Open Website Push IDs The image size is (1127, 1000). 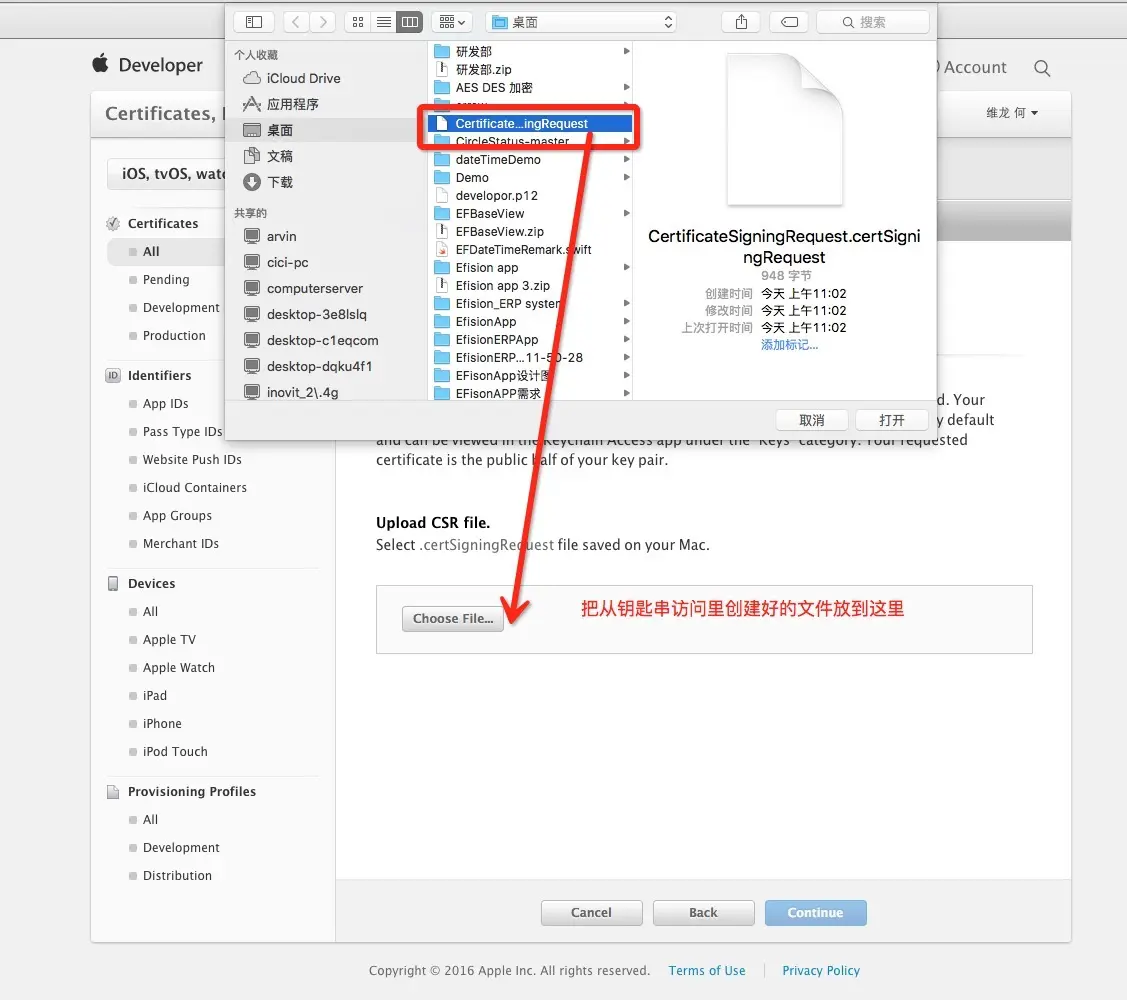(192, 459)
